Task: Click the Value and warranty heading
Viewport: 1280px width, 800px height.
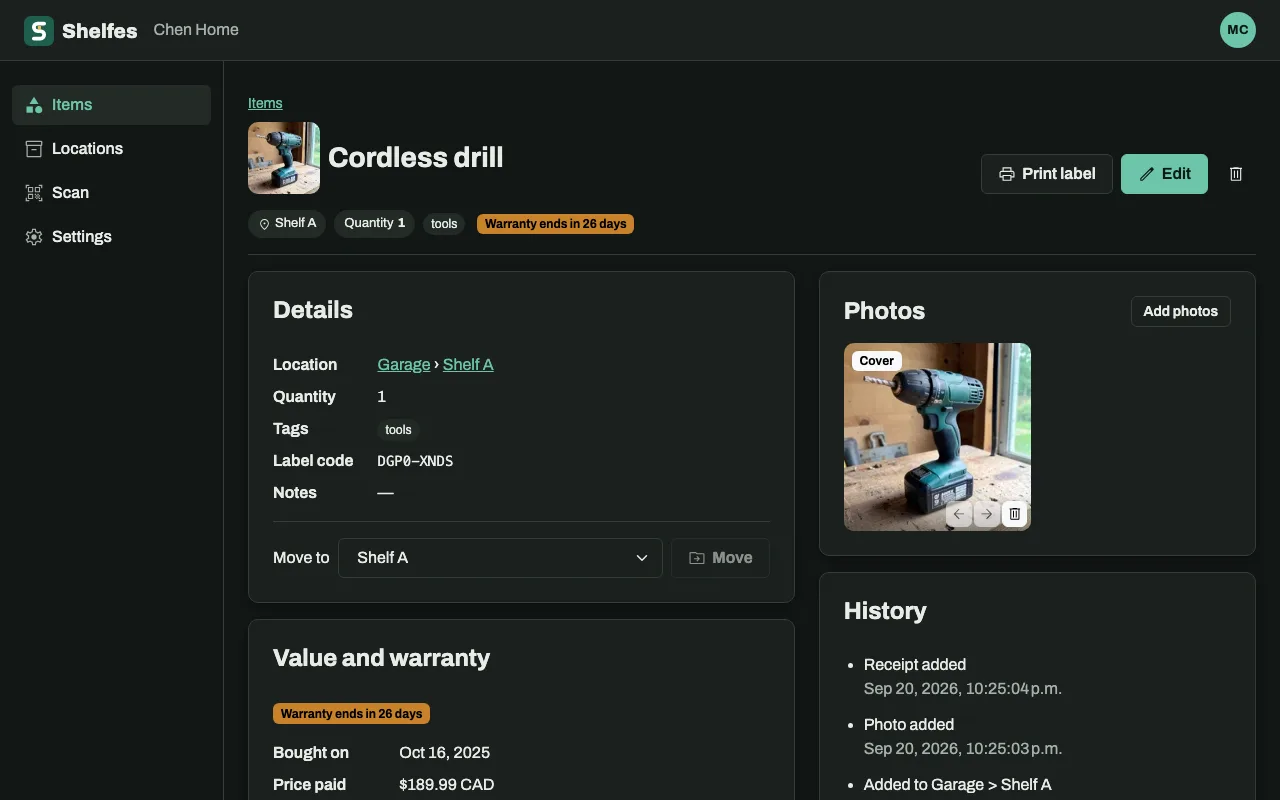Action: point(381,658)
